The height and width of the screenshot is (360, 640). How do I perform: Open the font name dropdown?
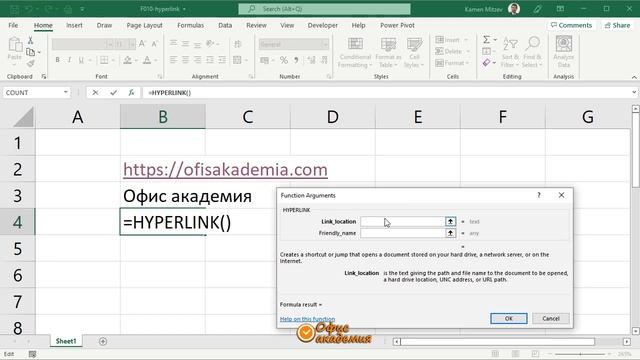click(109, 44)
